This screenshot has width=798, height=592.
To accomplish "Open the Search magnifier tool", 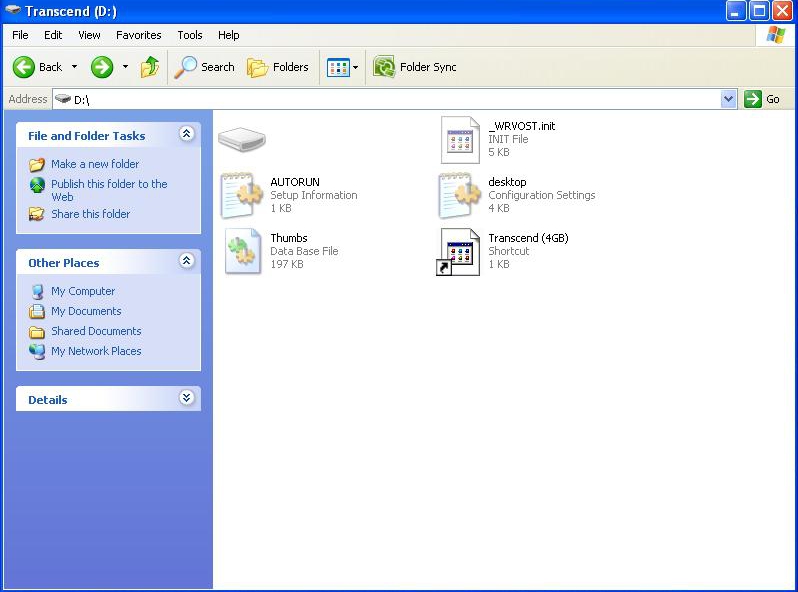I will click(186, 67).
